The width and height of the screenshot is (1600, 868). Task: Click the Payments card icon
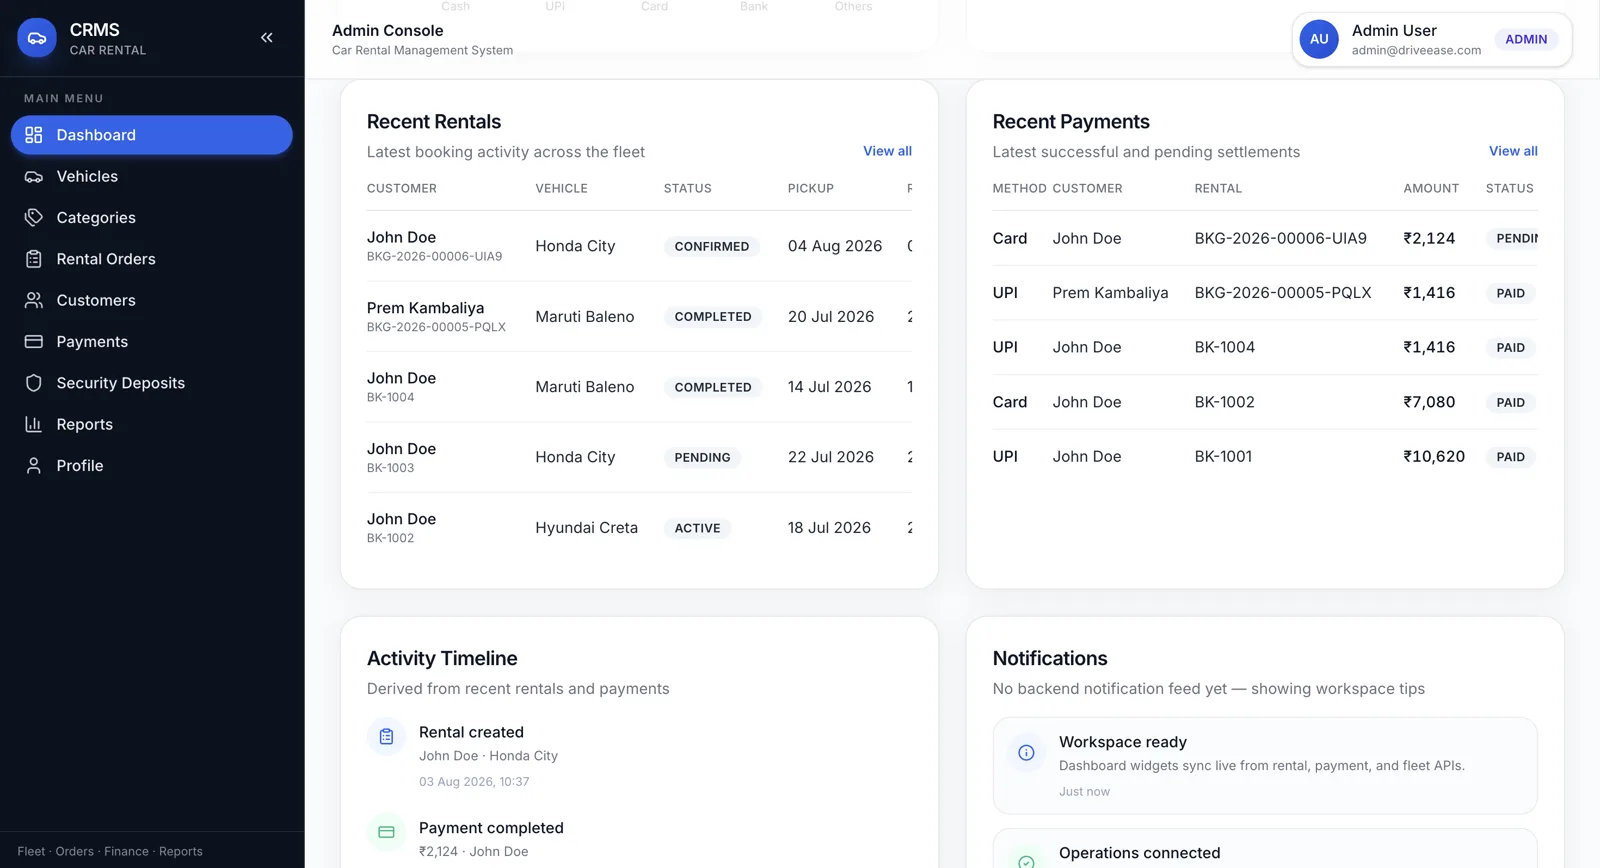(x=34, y=341)
